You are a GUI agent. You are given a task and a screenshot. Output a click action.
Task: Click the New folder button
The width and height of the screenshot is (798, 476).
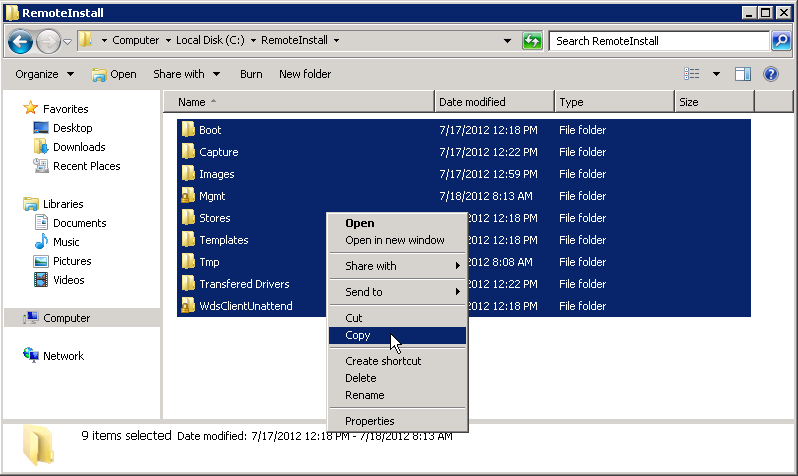[305, 74]
